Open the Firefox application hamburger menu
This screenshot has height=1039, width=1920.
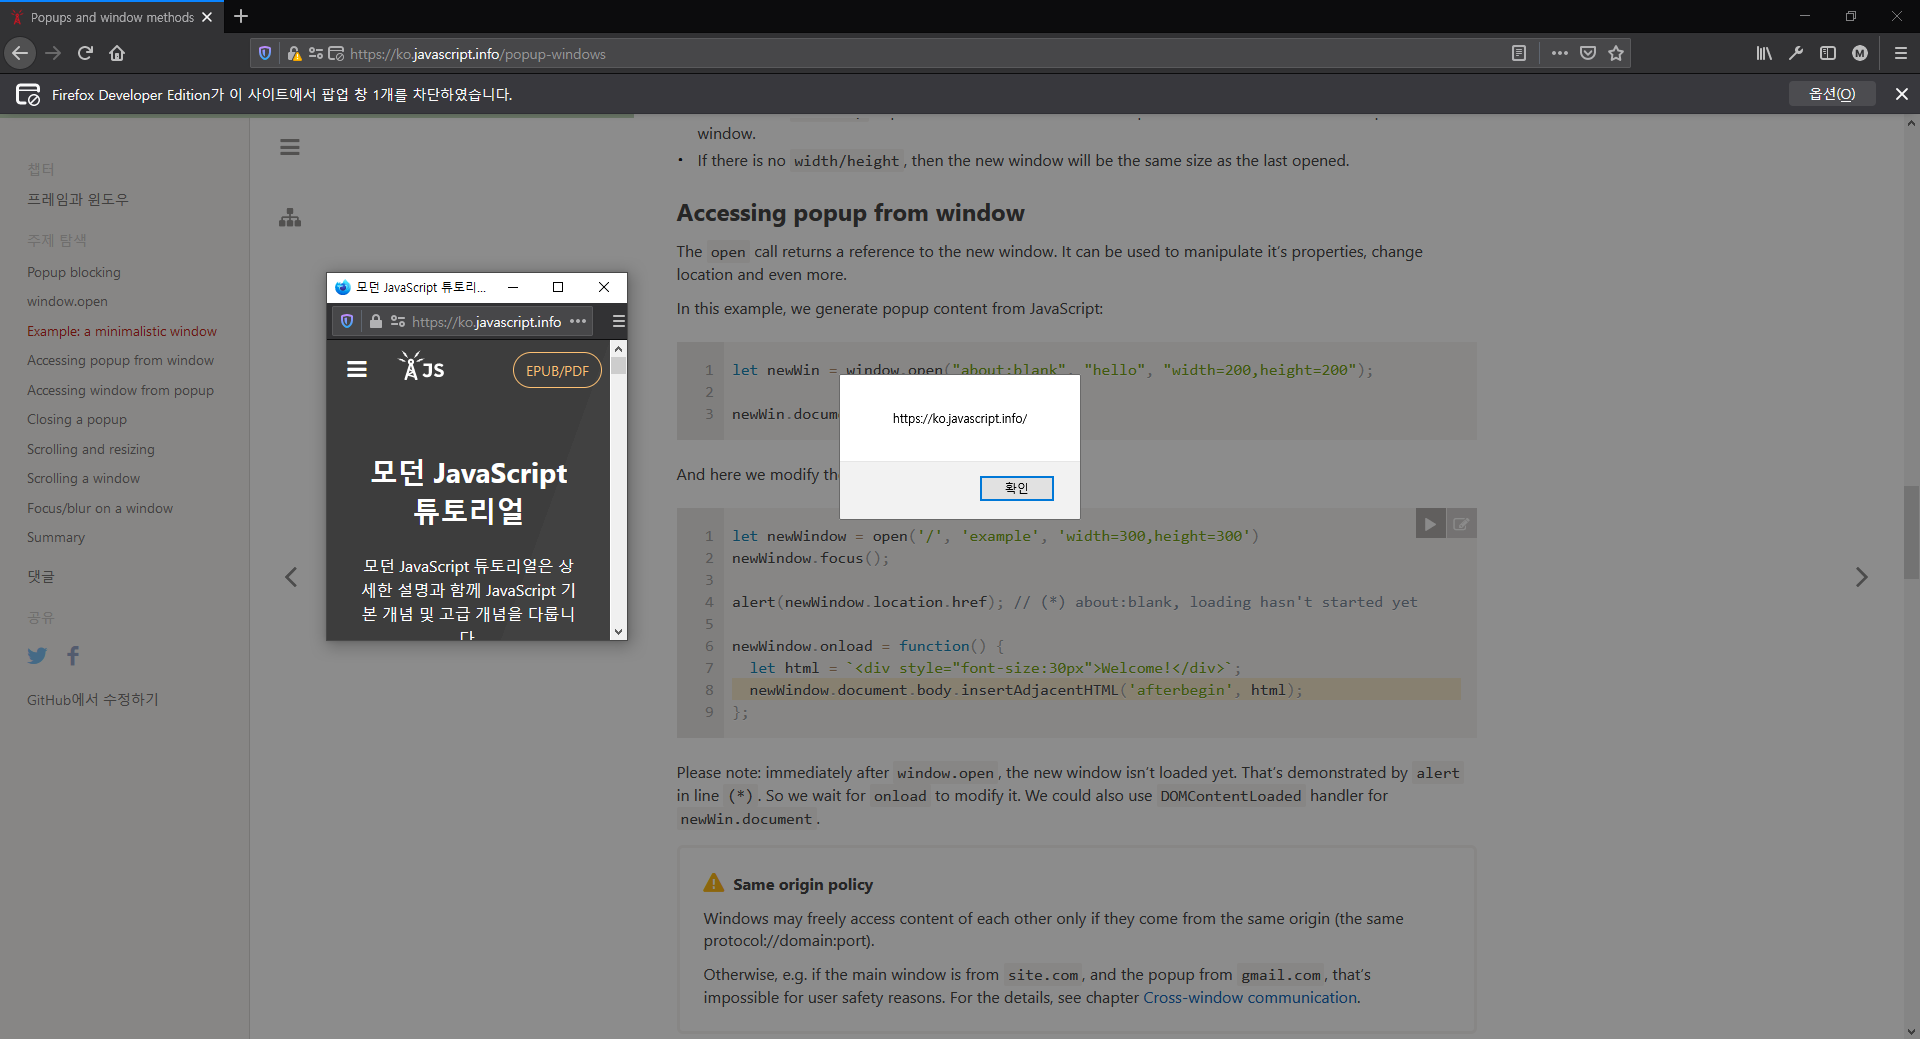pyautogui.click(x=1899, y=53)
